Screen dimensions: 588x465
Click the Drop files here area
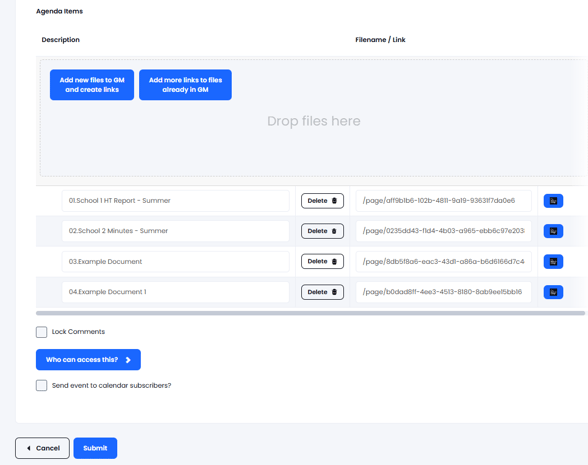click(314, 121)
